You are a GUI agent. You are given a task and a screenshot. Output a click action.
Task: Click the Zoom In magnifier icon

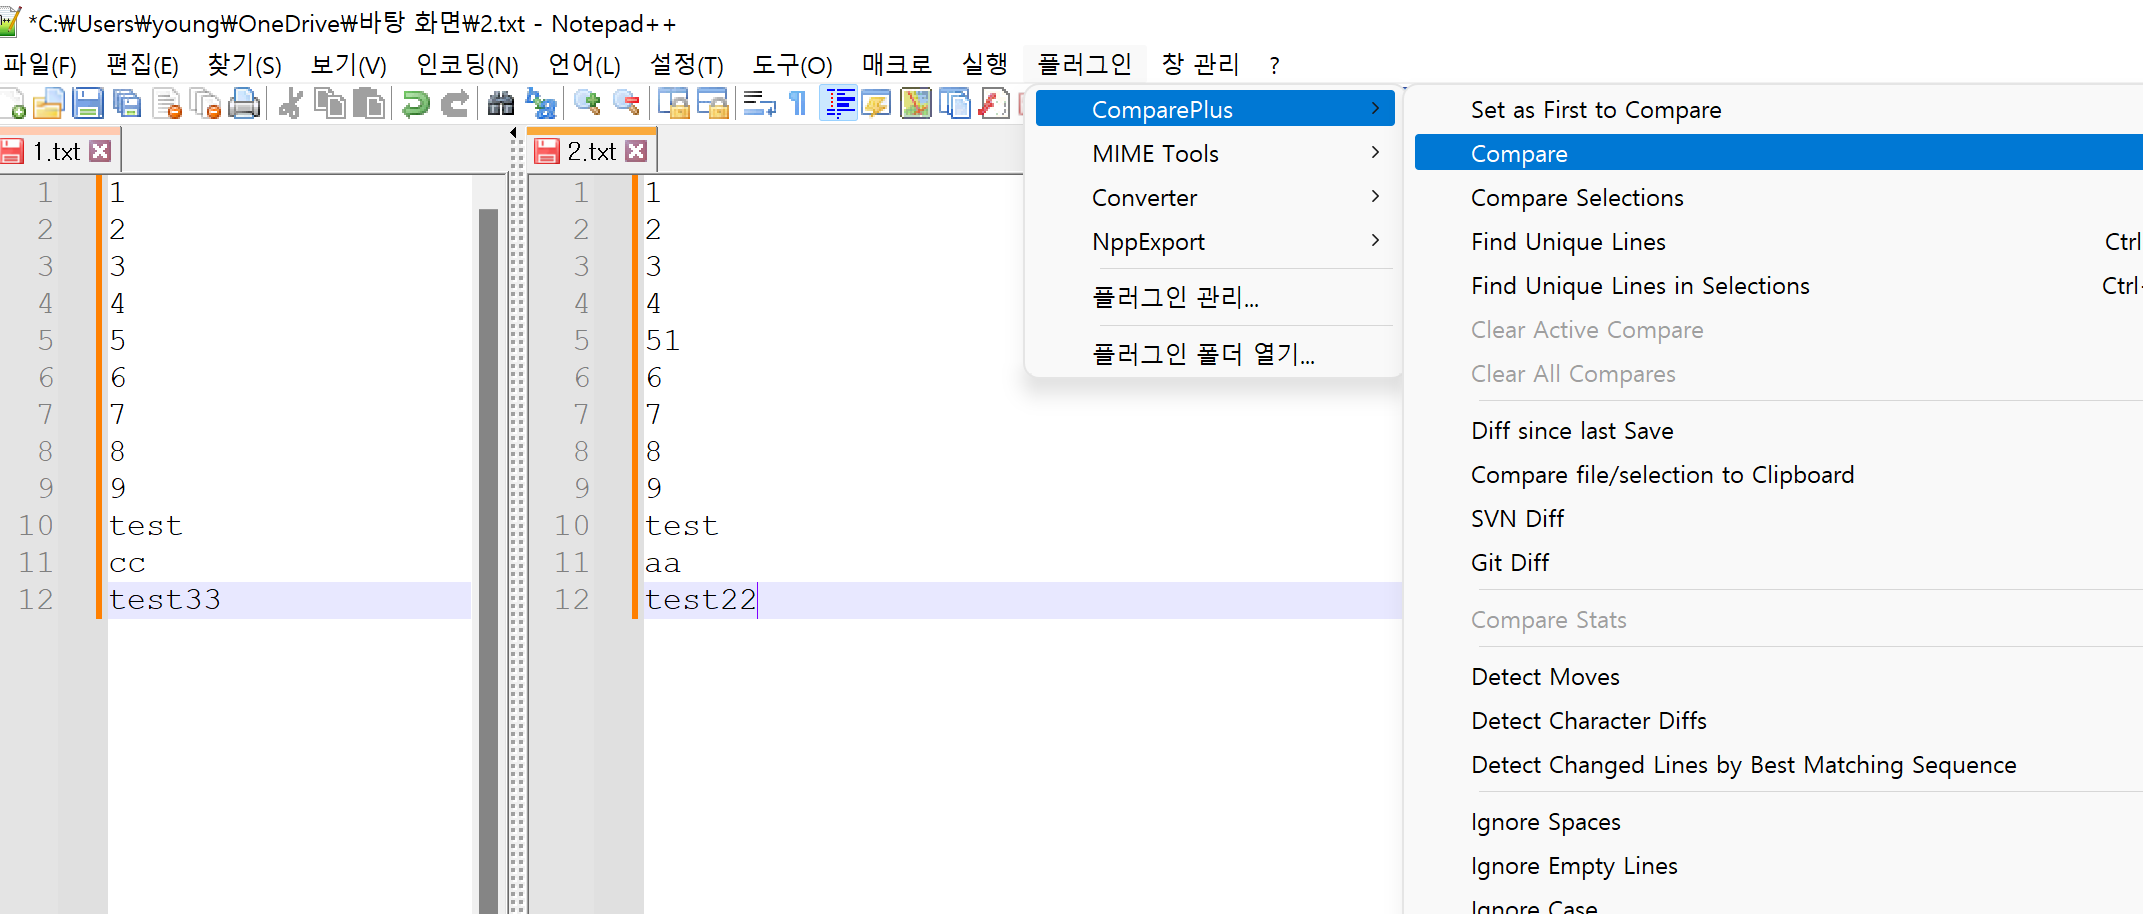(588, 104)
